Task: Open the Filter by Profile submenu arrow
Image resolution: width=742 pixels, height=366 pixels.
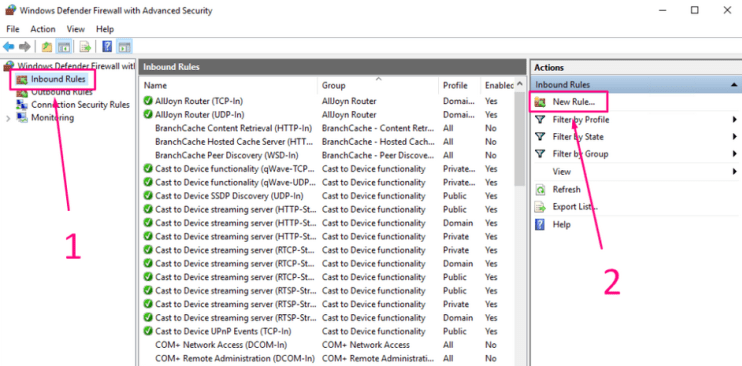Action: tap(734, 119)
